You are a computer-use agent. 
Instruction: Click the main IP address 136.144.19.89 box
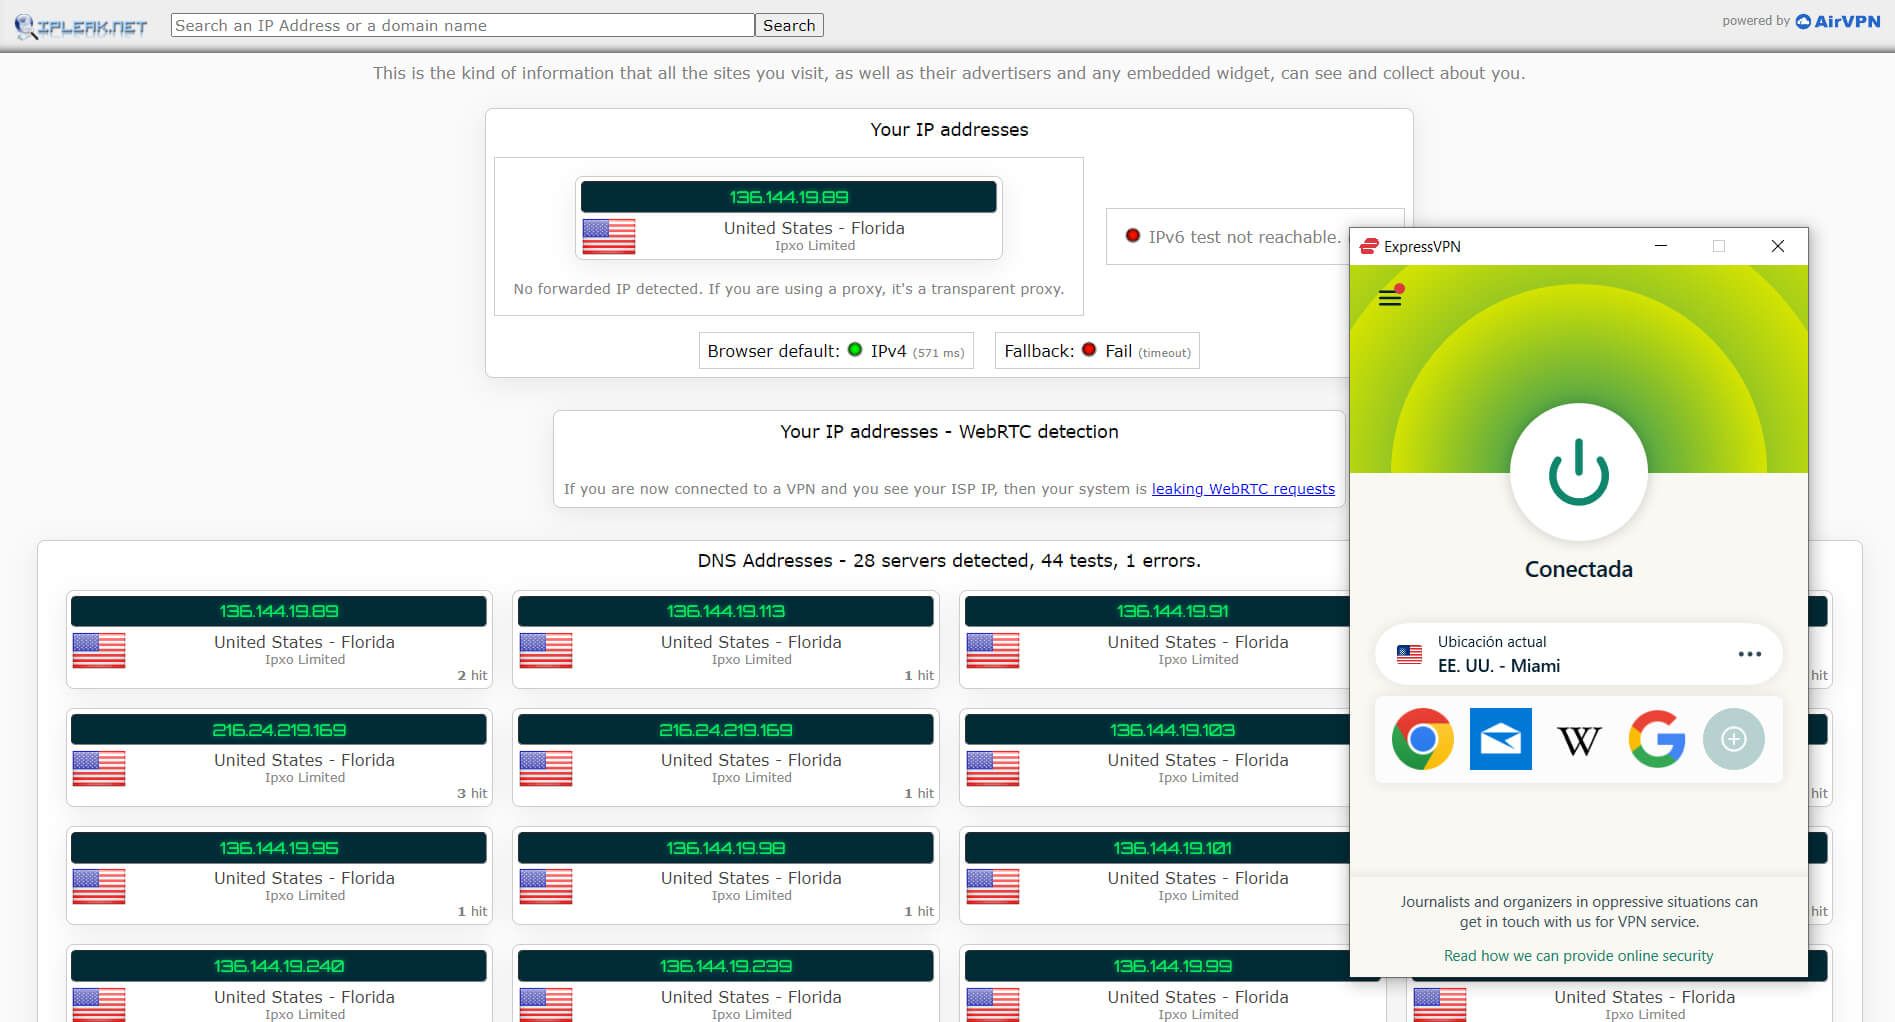789,197
